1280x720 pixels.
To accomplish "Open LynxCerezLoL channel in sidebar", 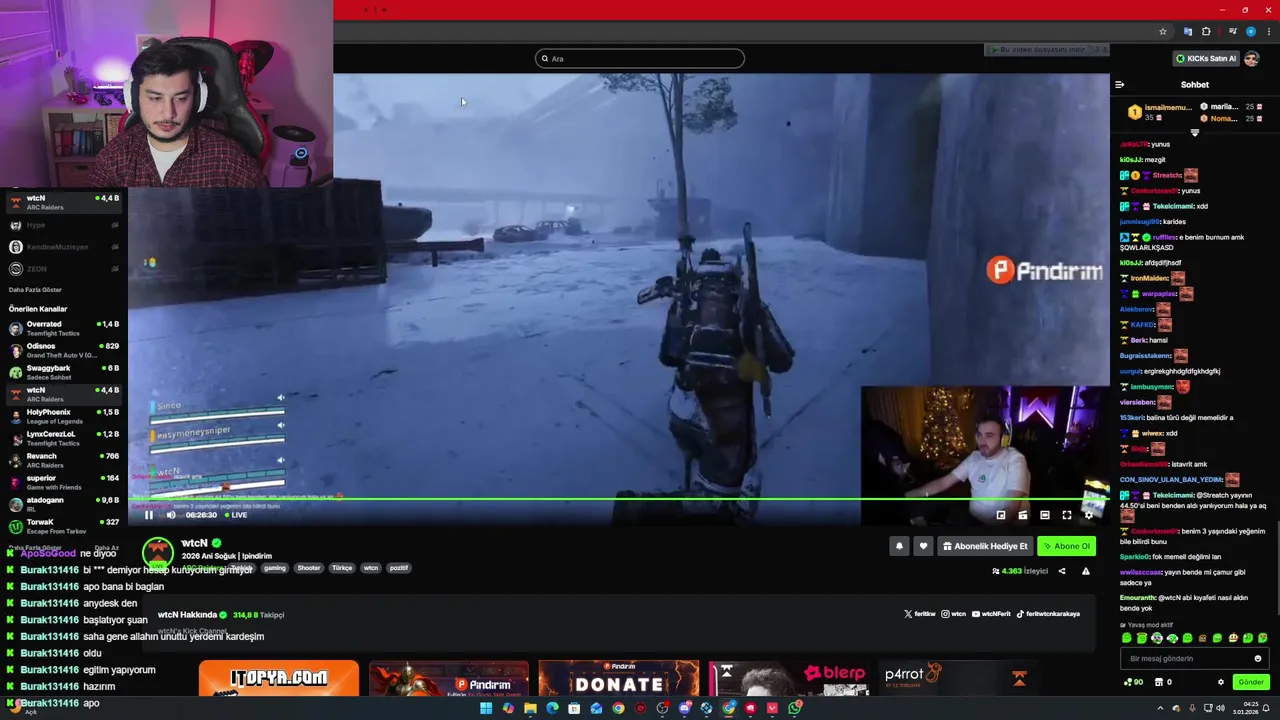I will coord(62,438).
